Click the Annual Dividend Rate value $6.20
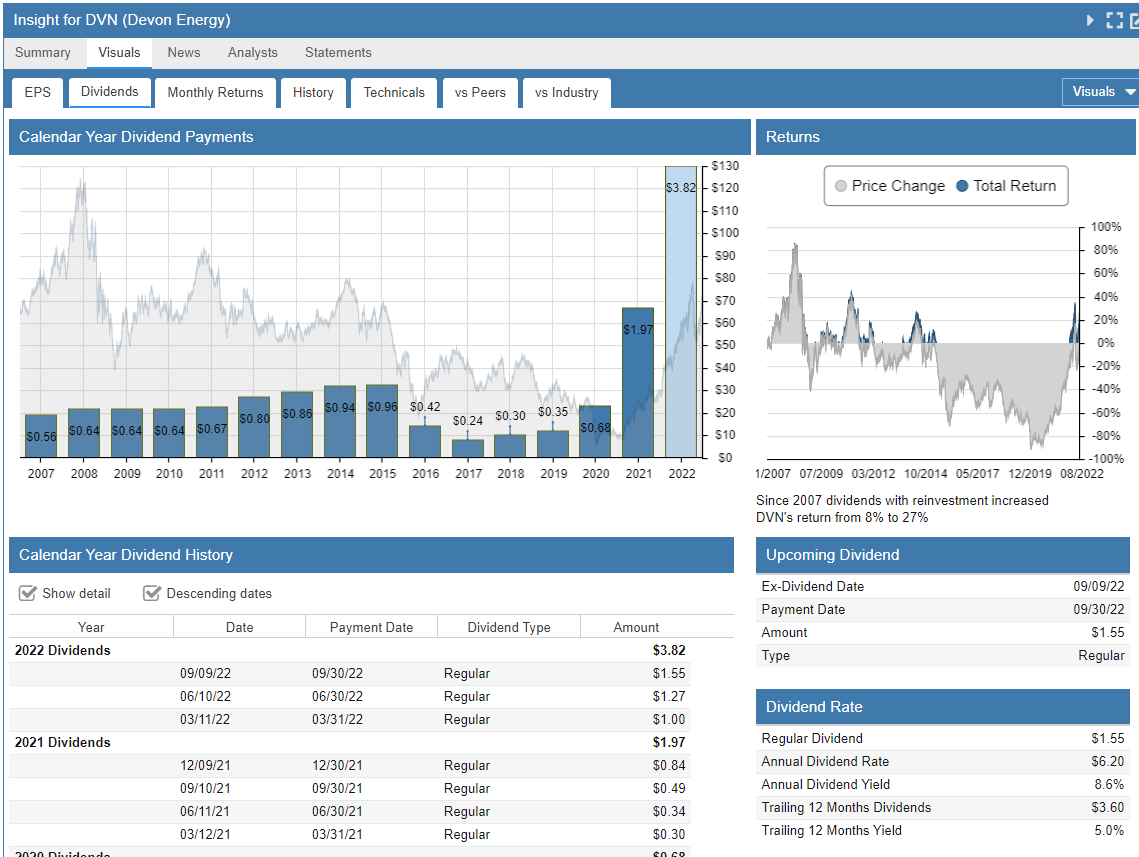This screenshot has height=857, width=1139. 1108,761
